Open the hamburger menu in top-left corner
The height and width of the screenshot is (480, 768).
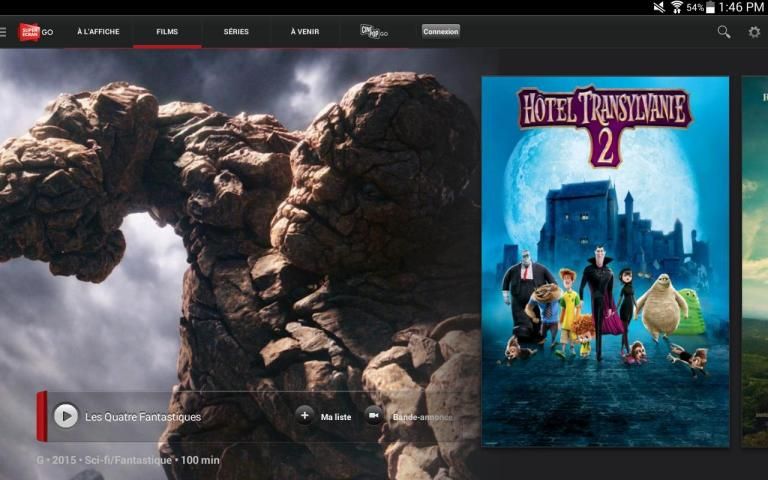point(4,32)
